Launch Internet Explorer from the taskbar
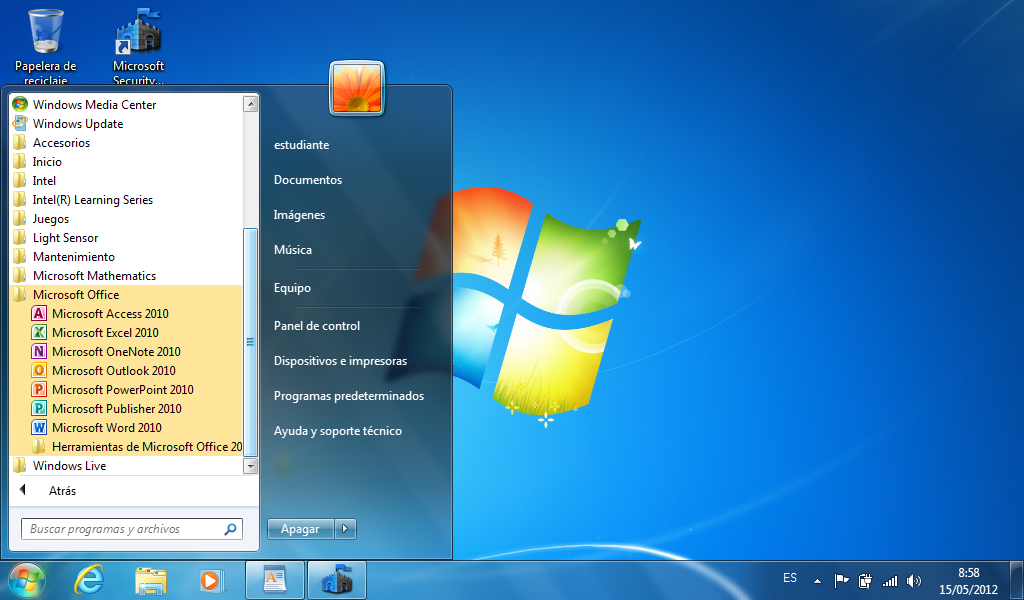Screen dimensions: 1024x600 coord(89,579)
